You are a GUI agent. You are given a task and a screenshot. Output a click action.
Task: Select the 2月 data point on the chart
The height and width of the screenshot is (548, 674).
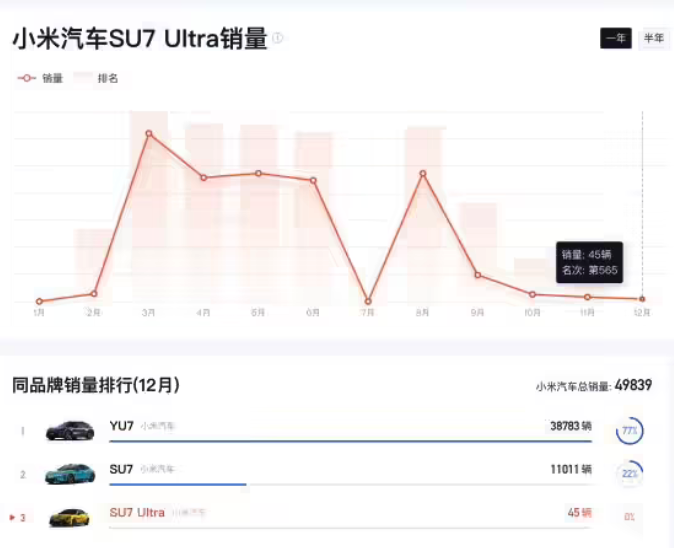(x=94, y=294)
